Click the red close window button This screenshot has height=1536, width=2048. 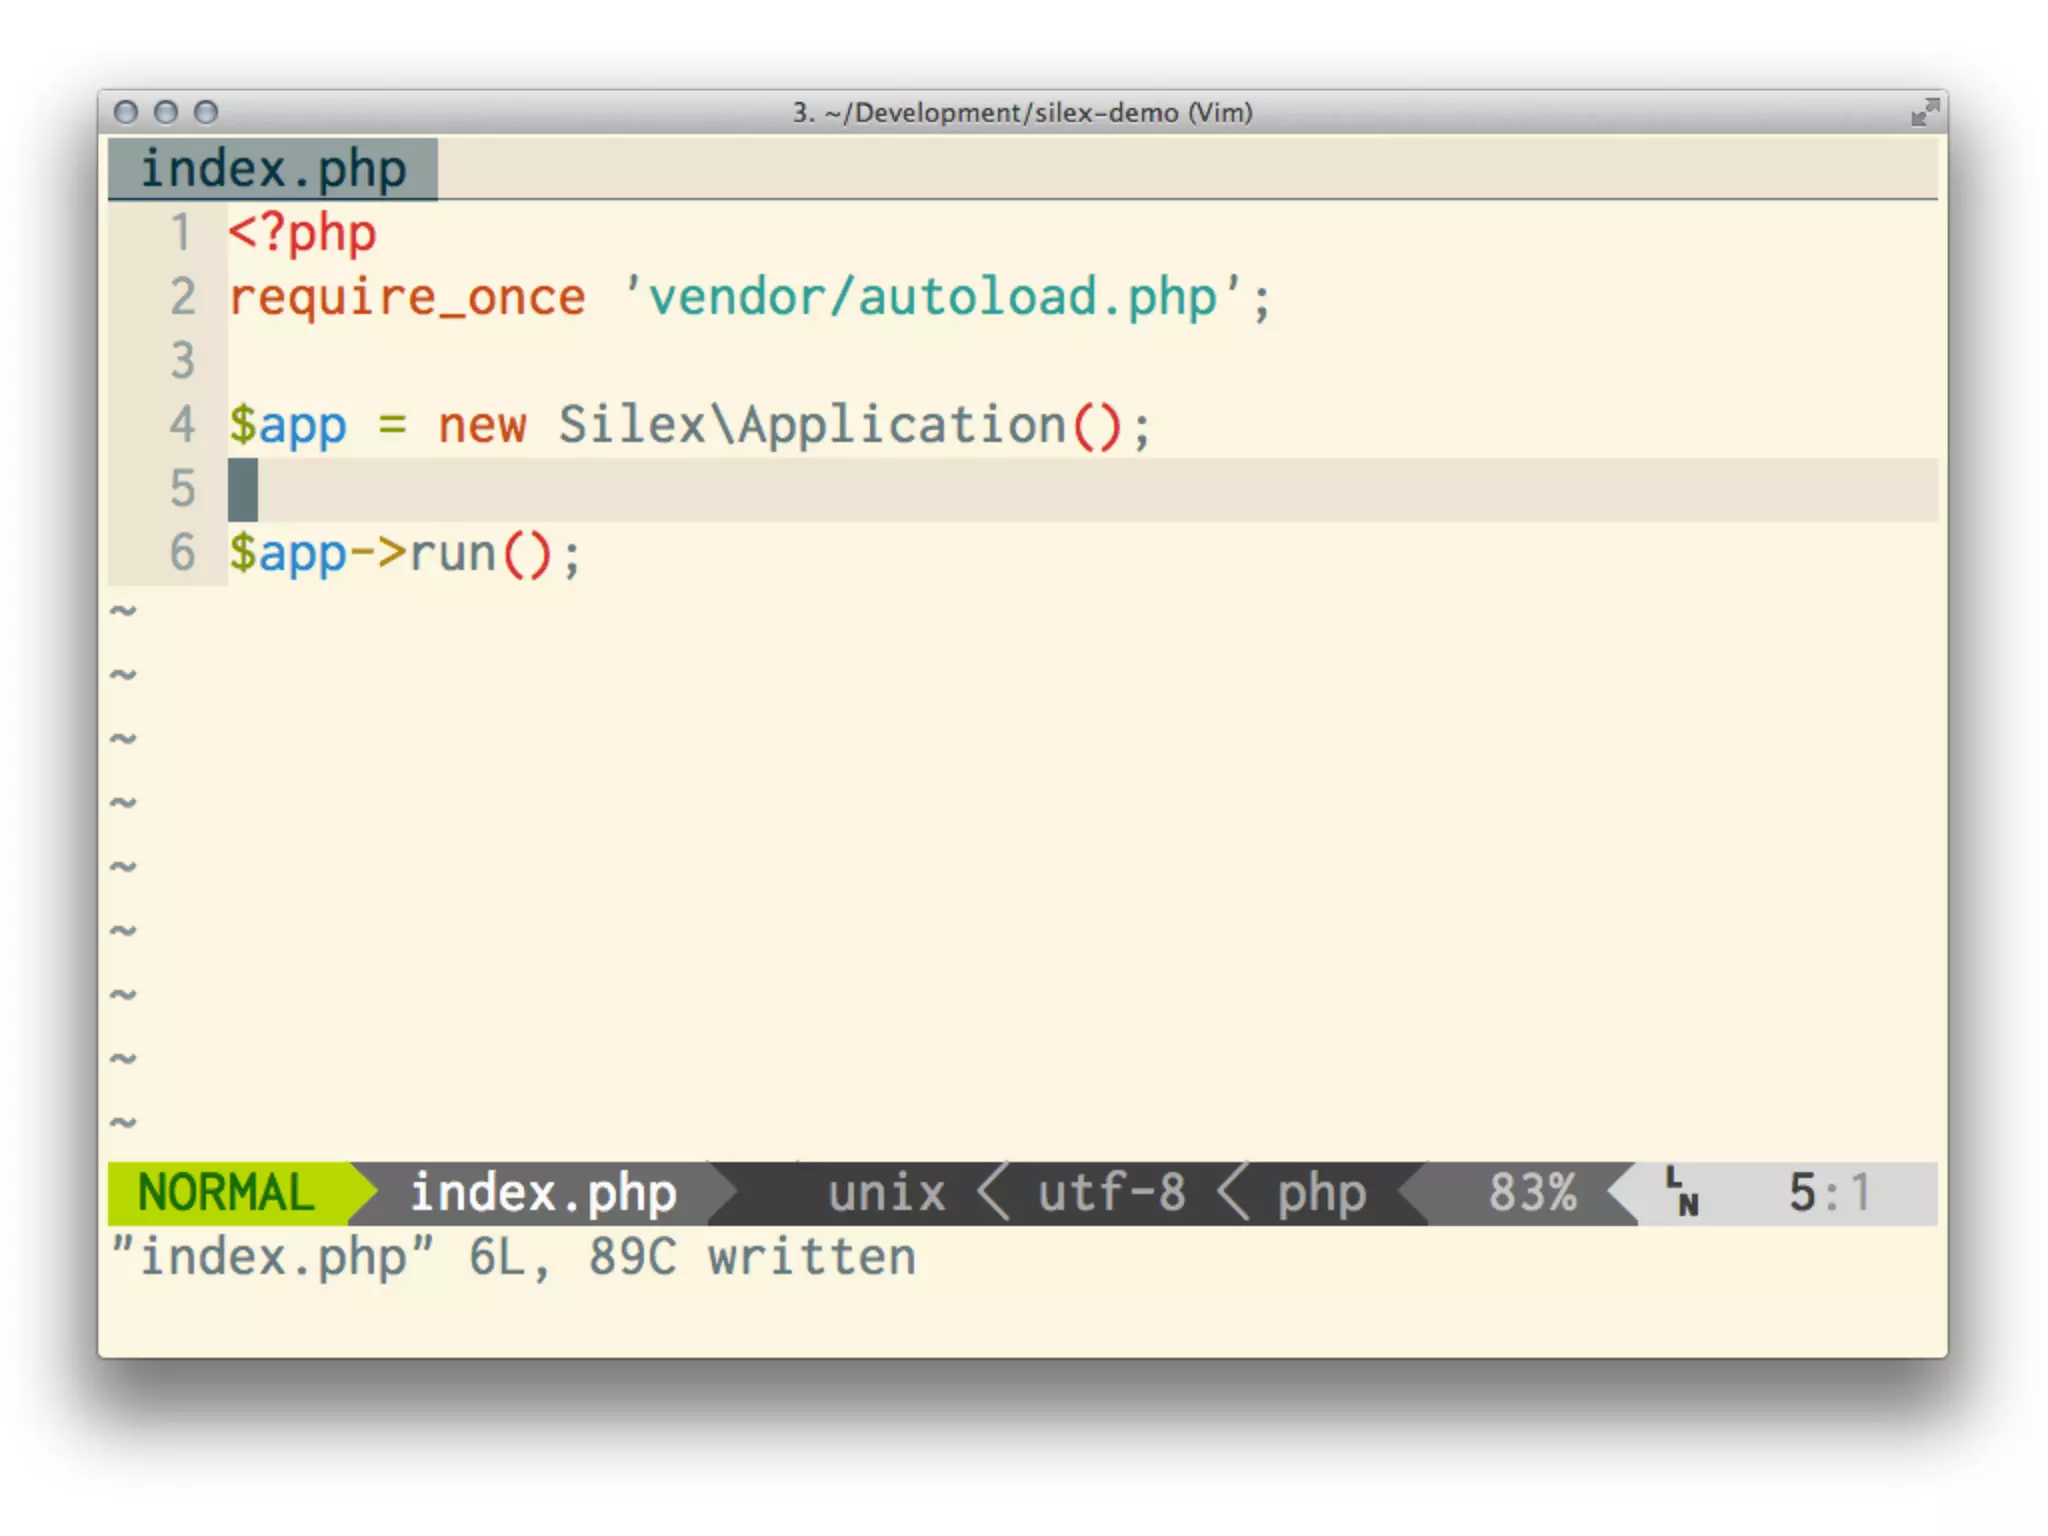126,112
